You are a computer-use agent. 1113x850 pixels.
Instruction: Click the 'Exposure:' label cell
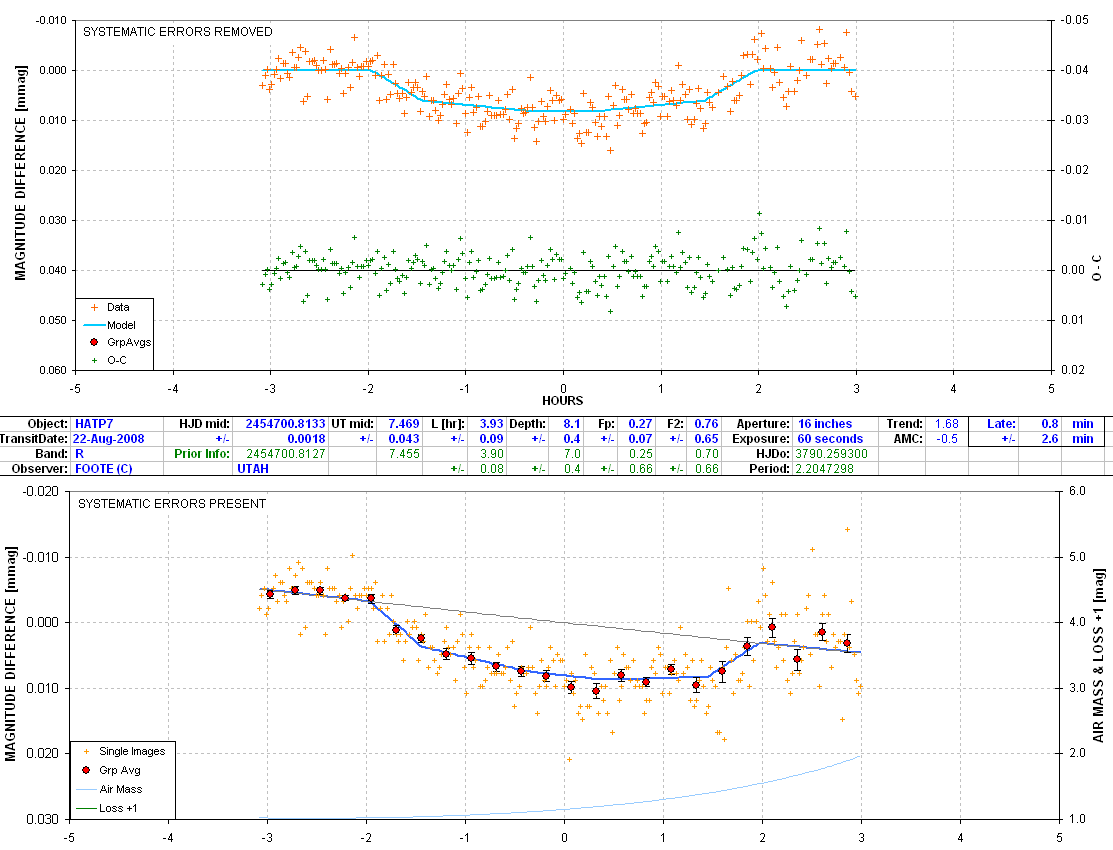[761, 439]
